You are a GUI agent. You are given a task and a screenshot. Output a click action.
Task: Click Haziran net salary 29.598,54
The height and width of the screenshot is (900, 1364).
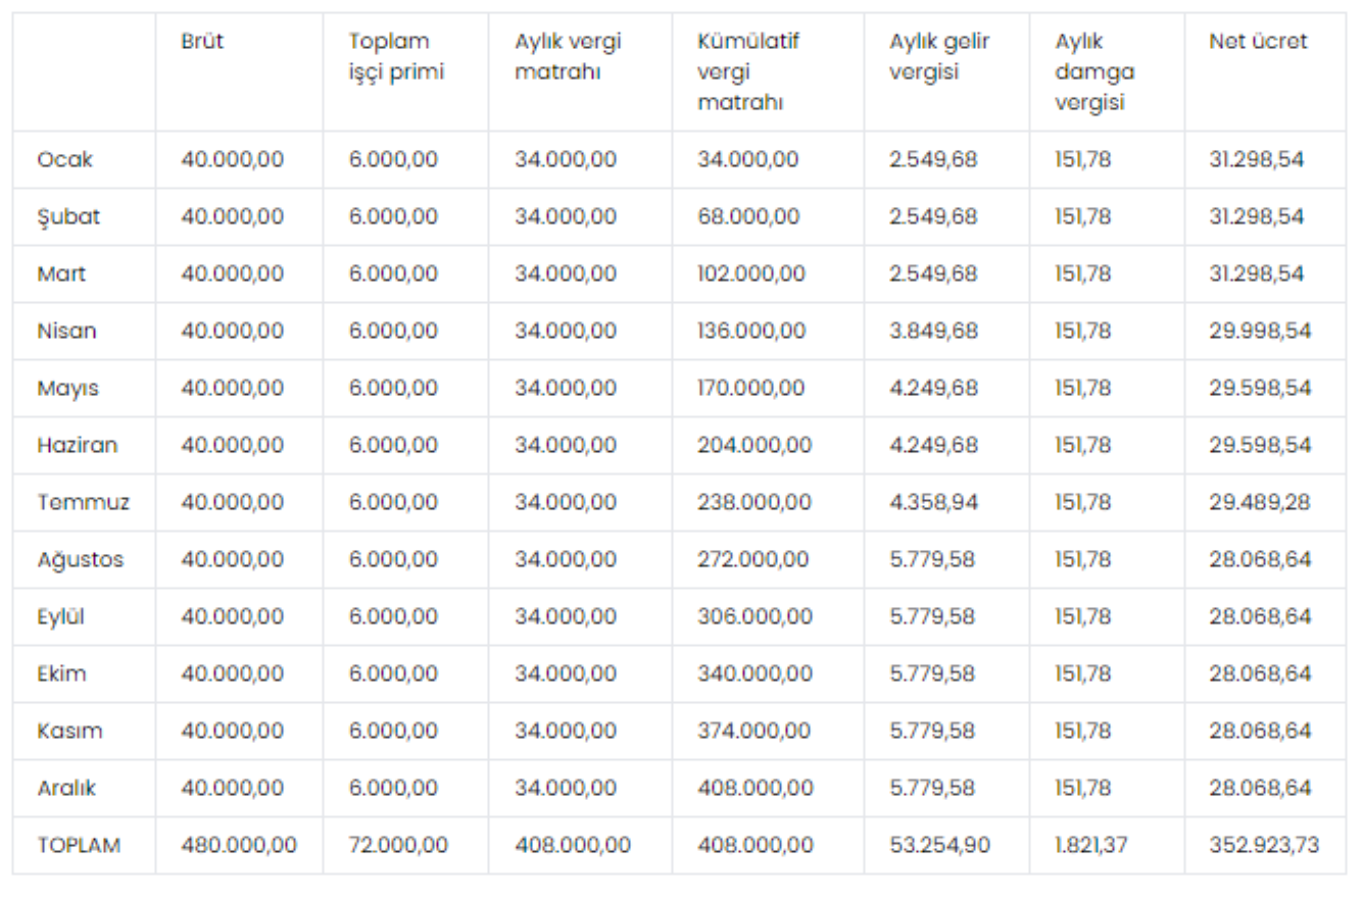click(x=1260, y=445)
